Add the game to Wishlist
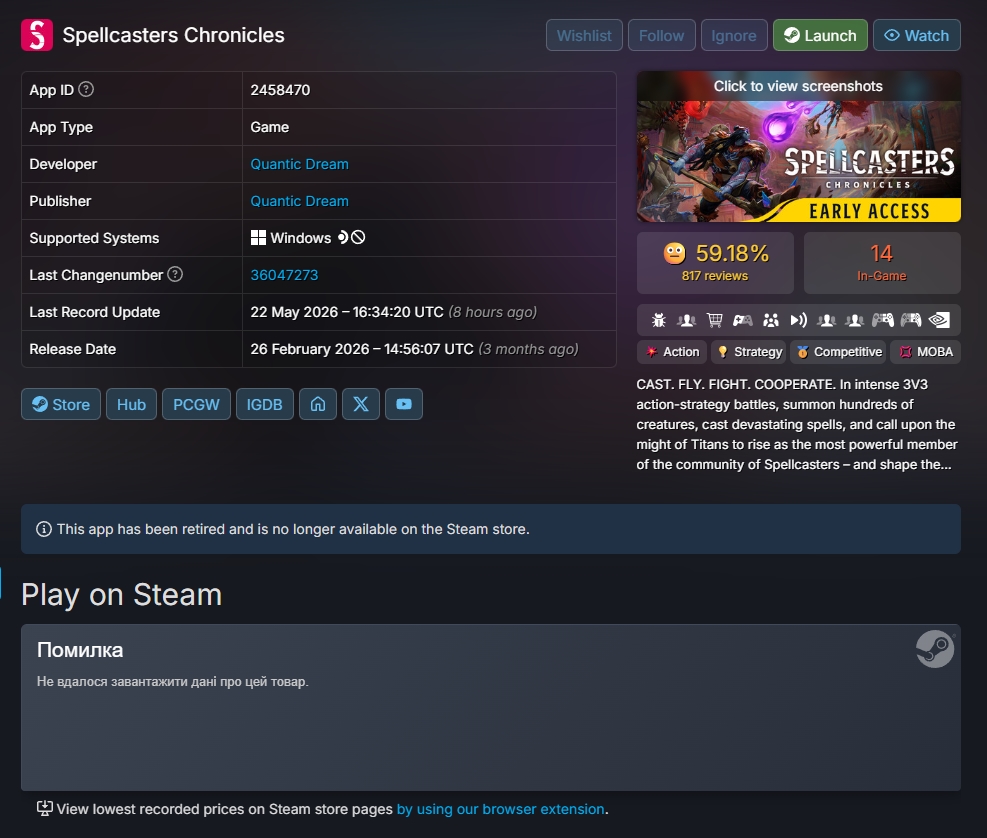Image resolution: width=987 pixels, height=838 pixels. coord(584,35)
